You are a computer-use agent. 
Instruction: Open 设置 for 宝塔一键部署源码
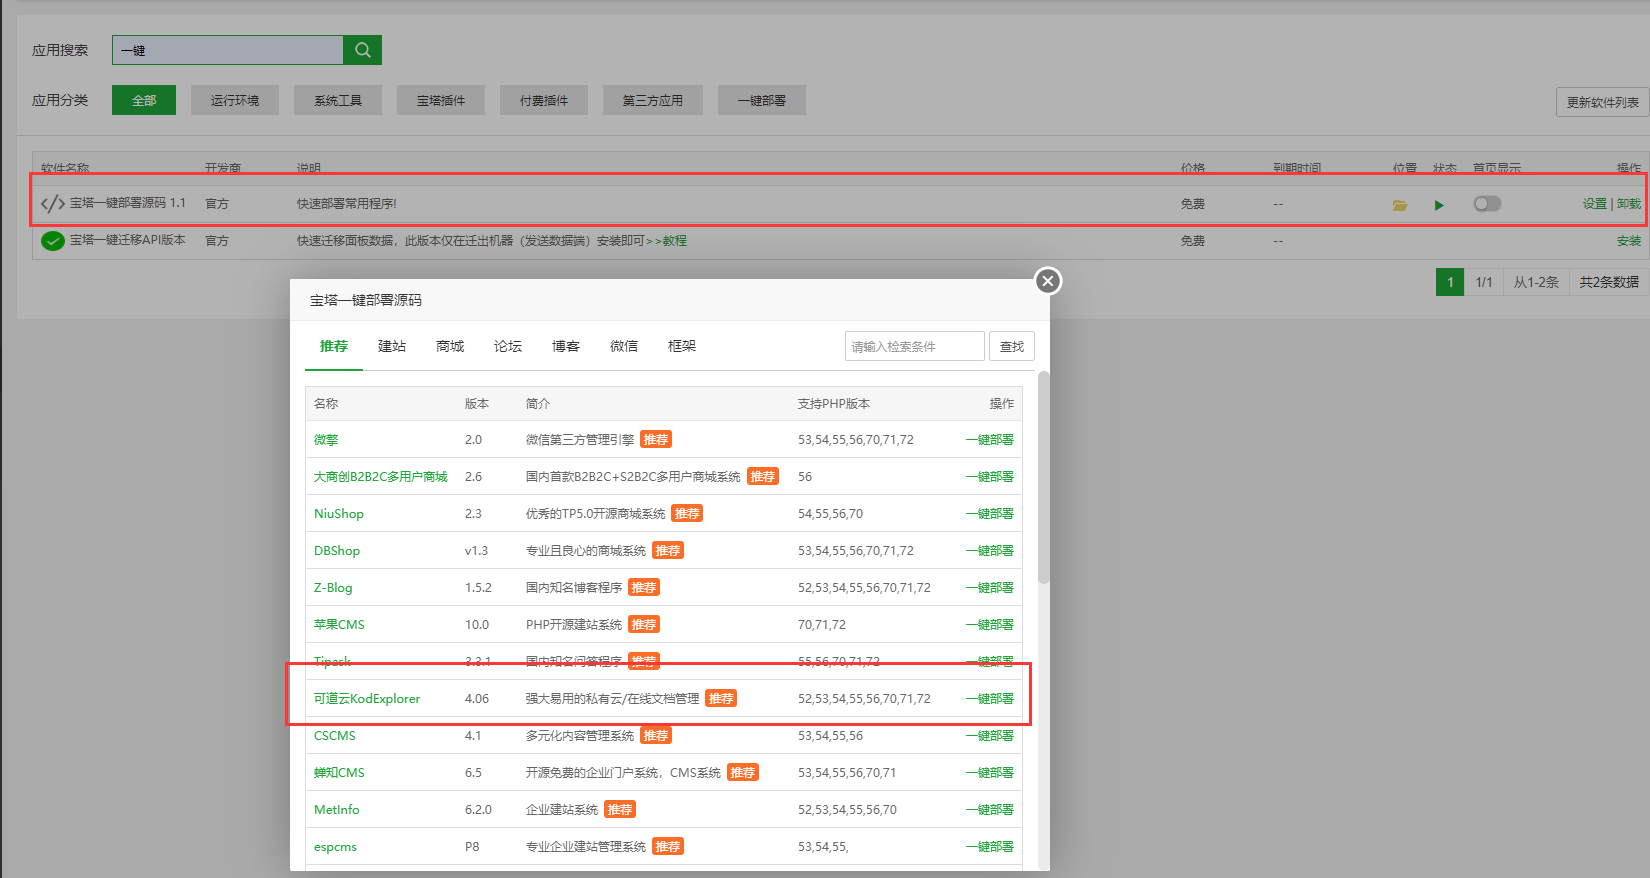[x=1594, y=204]
